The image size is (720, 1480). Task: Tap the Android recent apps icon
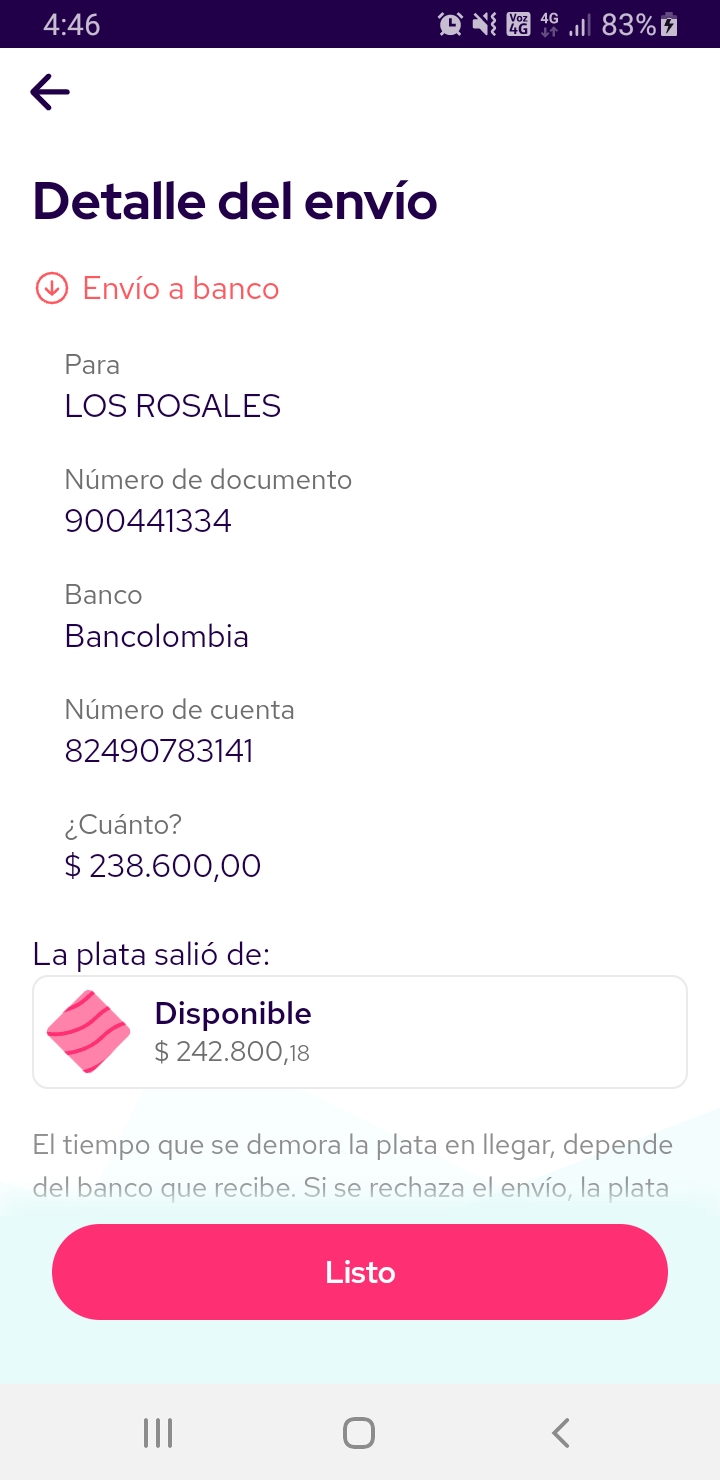(x=158, y=1433)
